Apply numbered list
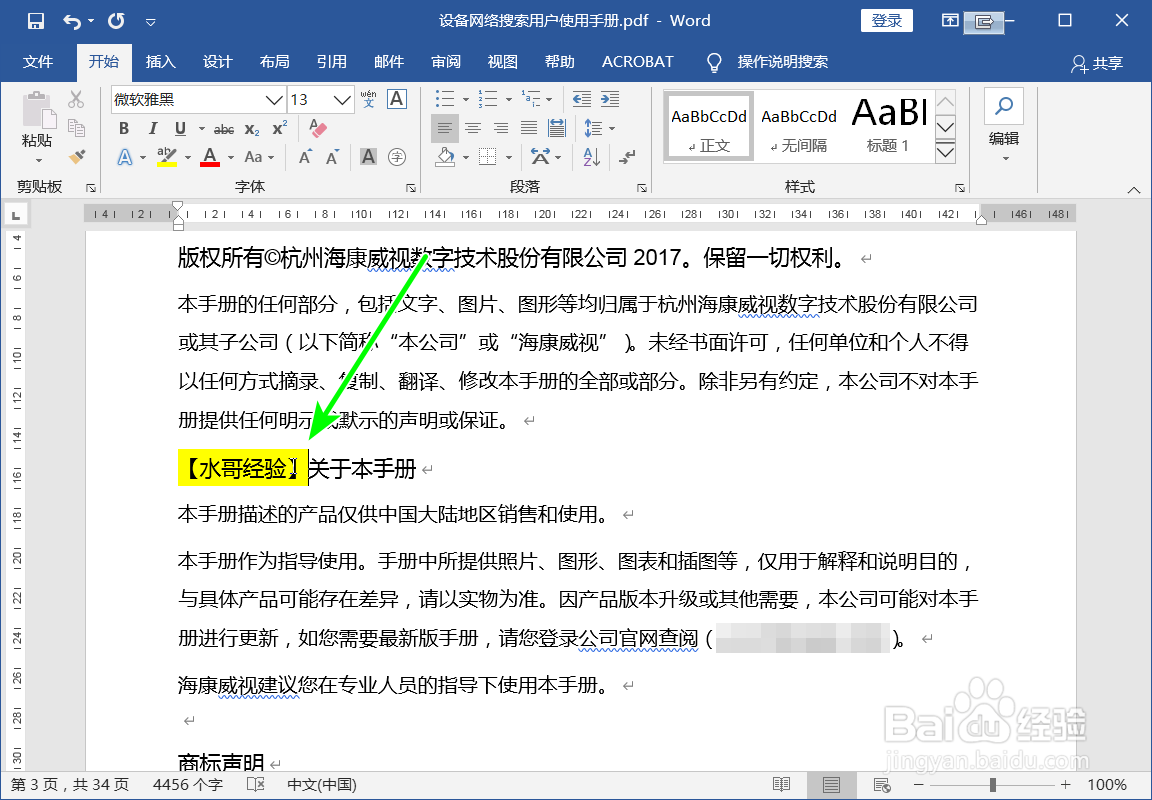The height and width of the screenshot is (800, 1152). (x=487, y=98)
